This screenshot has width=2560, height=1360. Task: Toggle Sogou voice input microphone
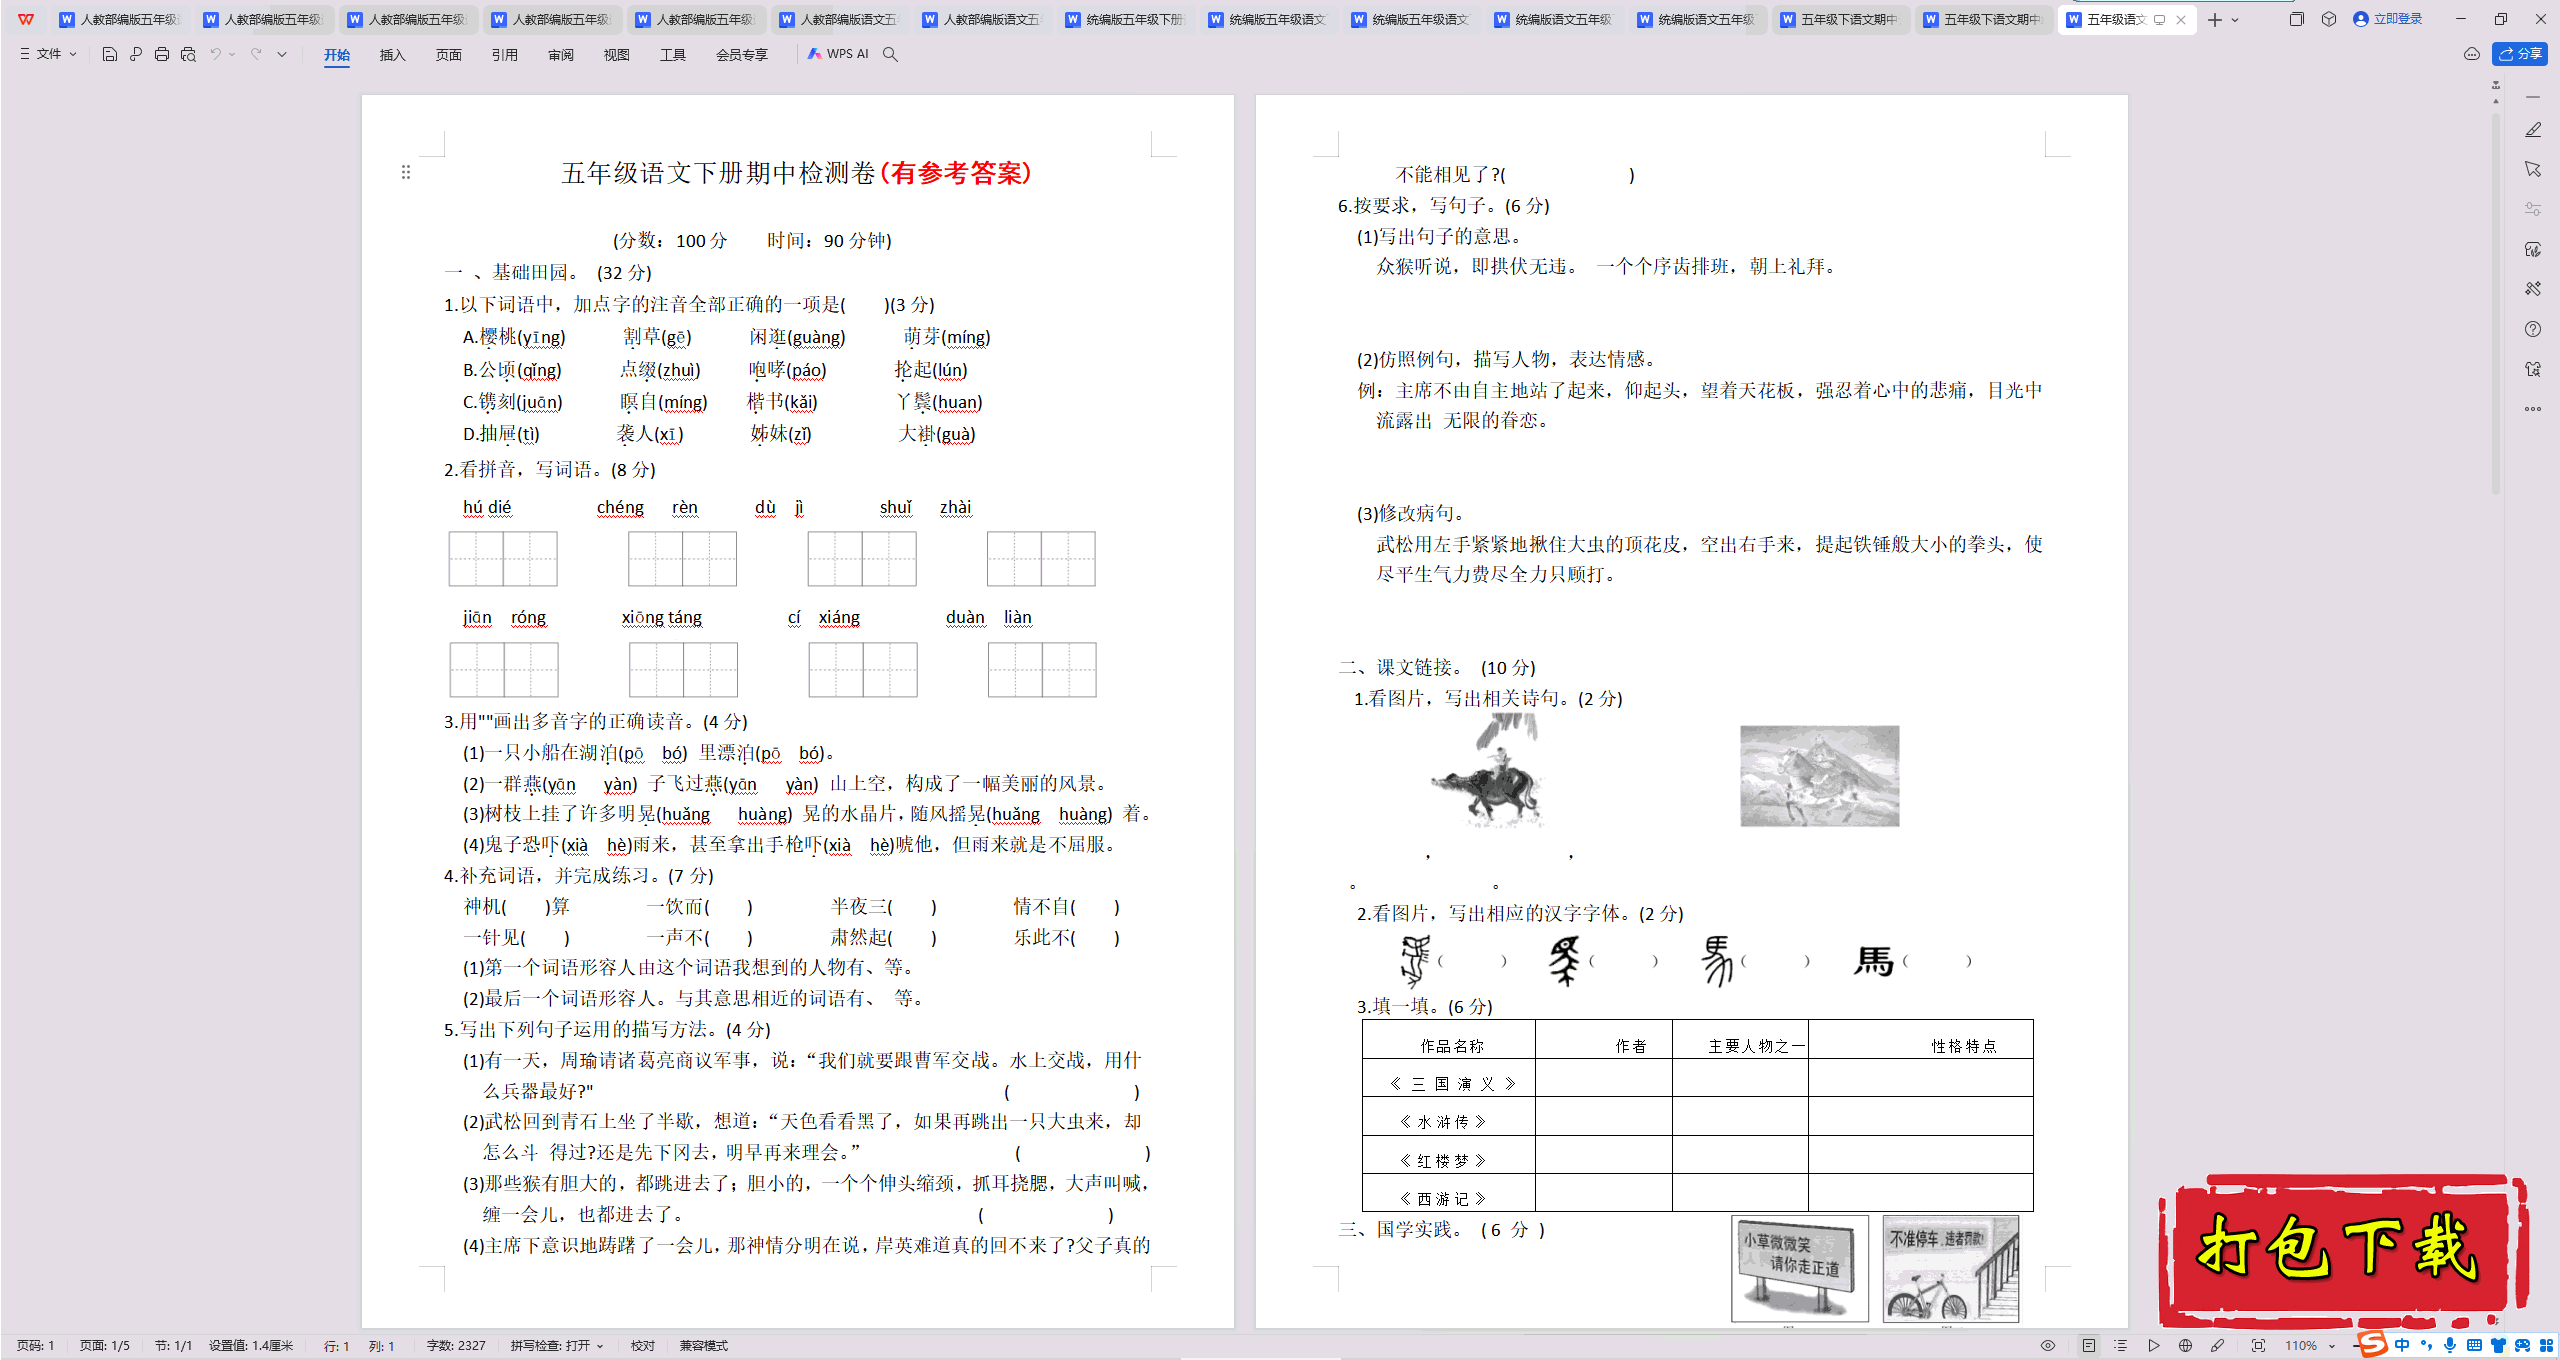2450,1346
